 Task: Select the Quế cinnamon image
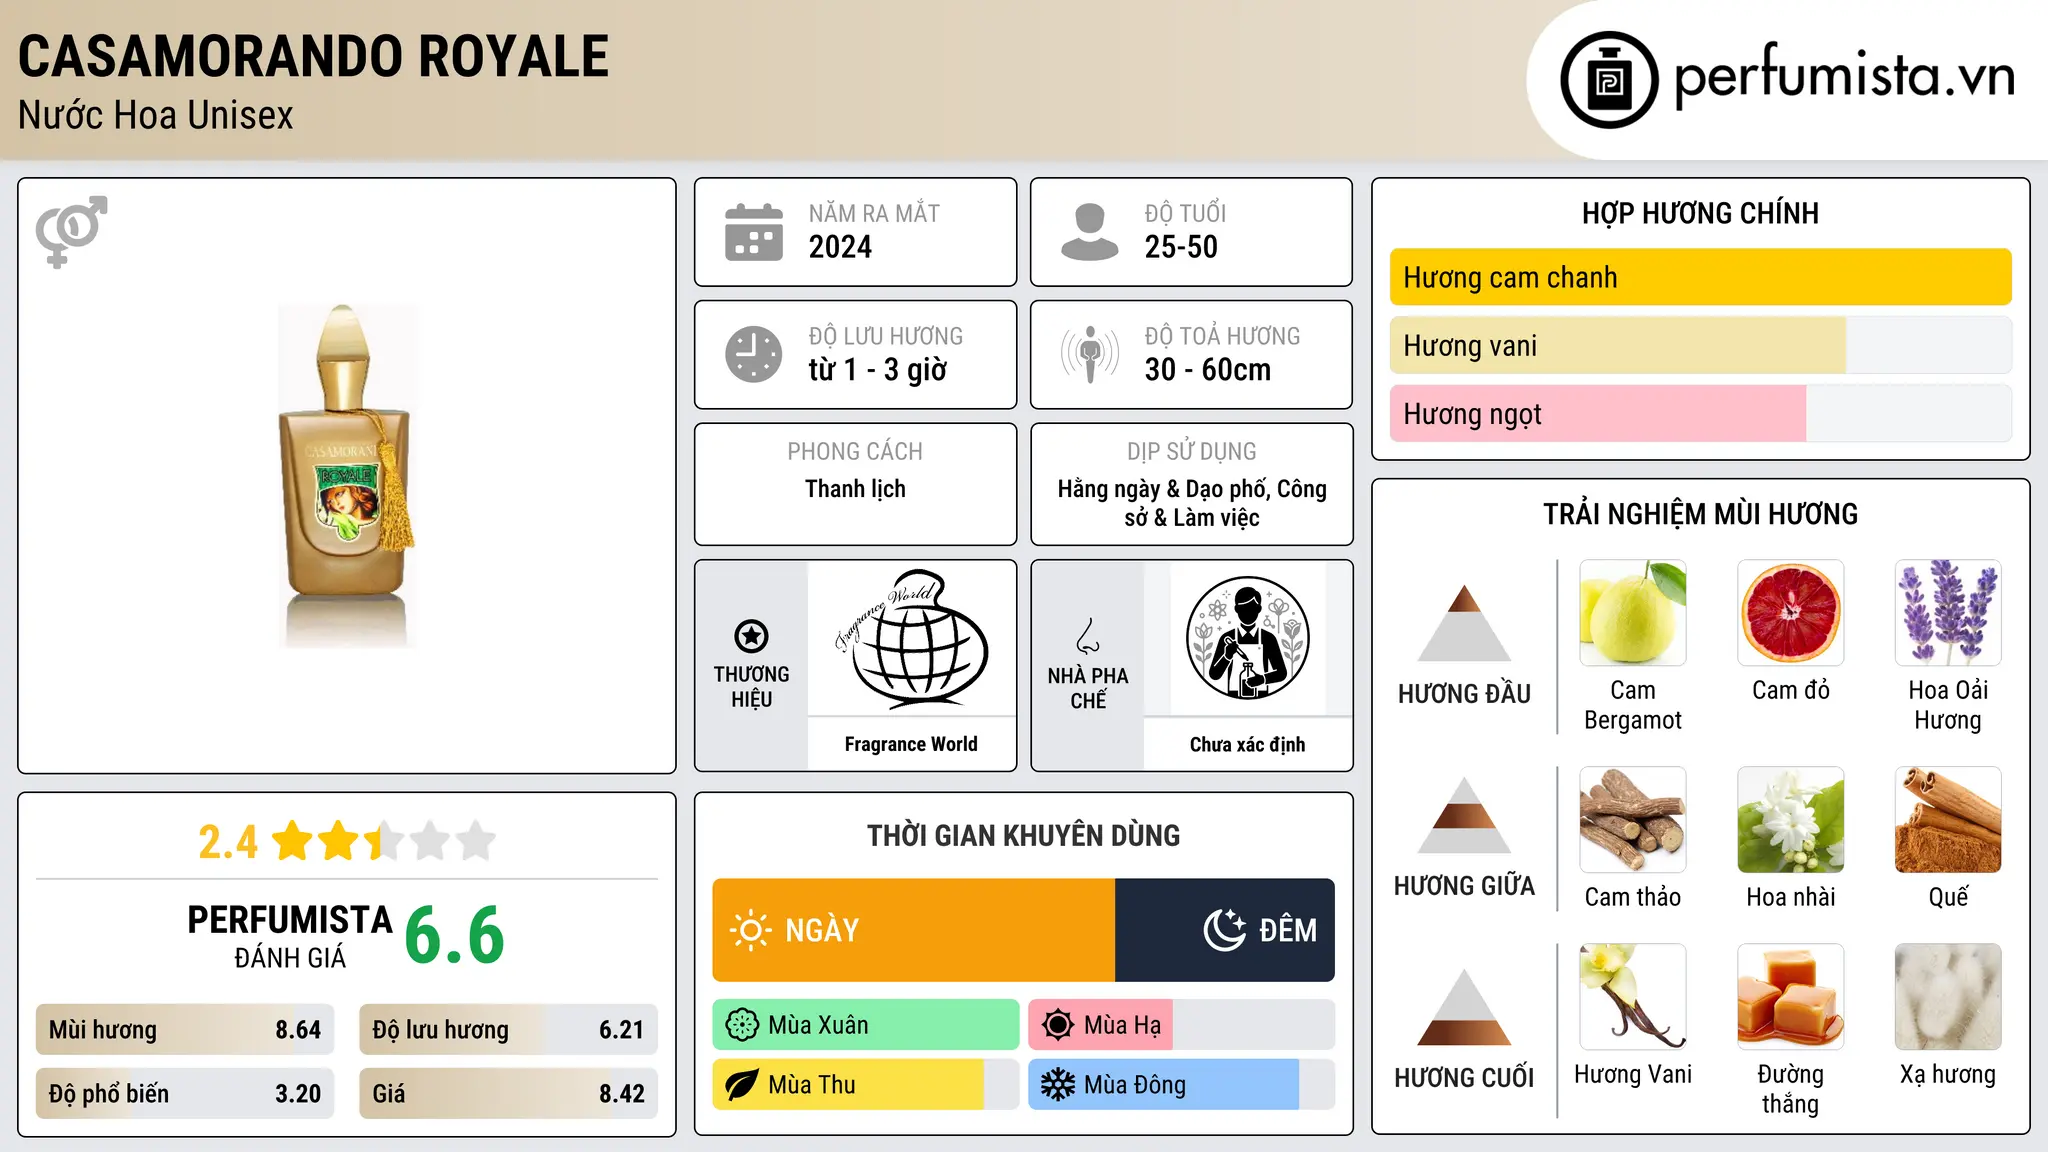1948,820
